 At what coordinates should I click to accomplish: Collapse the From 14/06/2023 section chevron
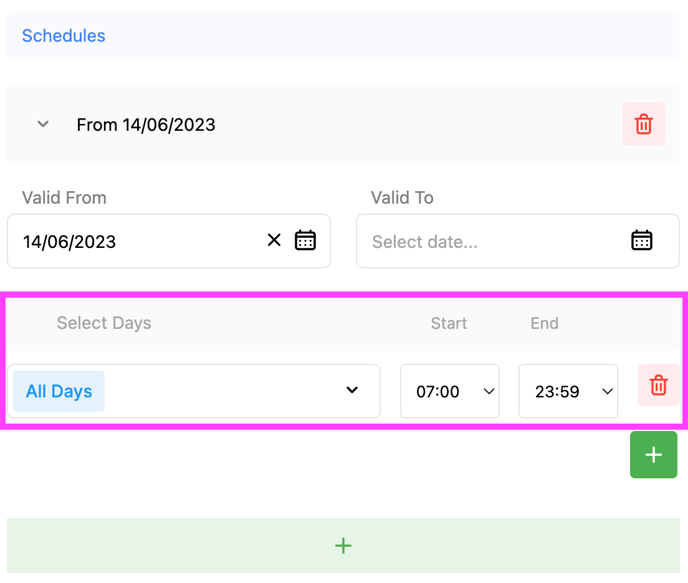43,125
